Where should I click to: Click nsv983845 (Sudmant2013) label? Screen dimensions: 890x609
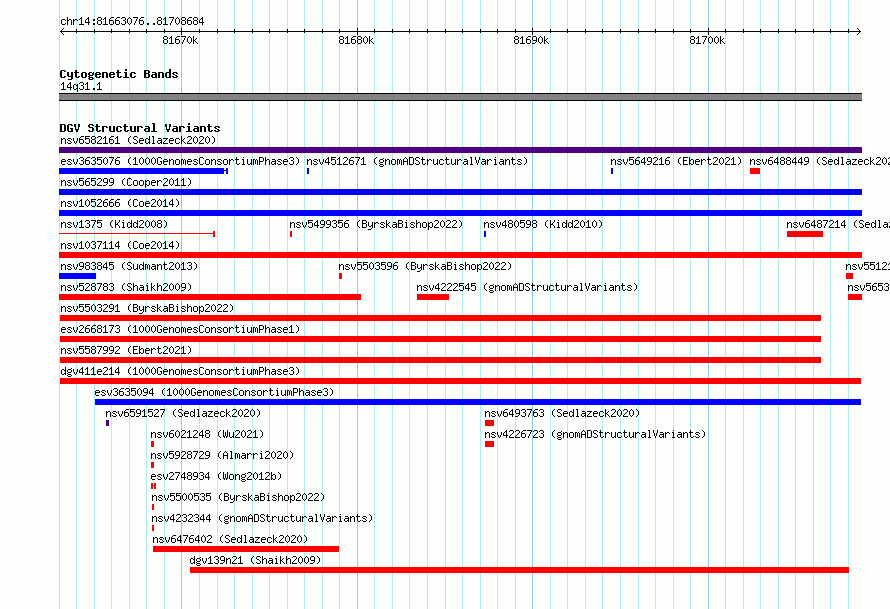click(129, 266)
